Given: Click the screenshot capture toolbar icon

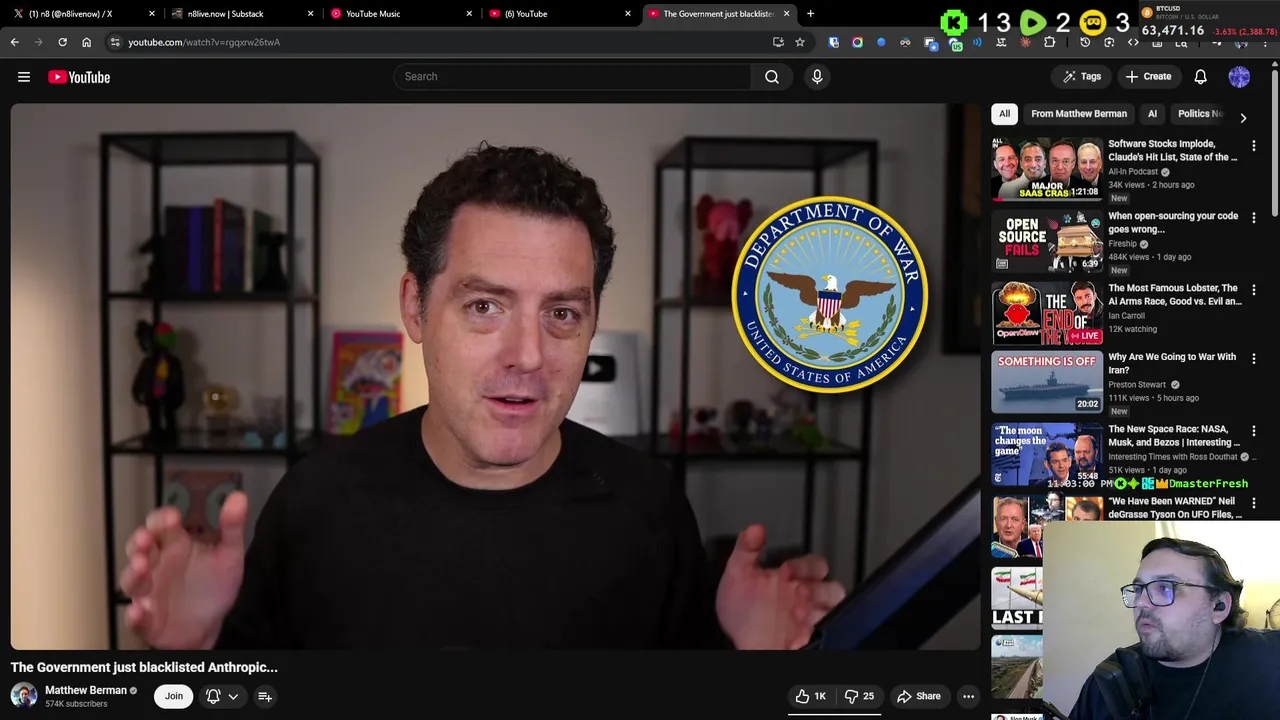Looking at the screenshot, I should (x=1109, y=42).
